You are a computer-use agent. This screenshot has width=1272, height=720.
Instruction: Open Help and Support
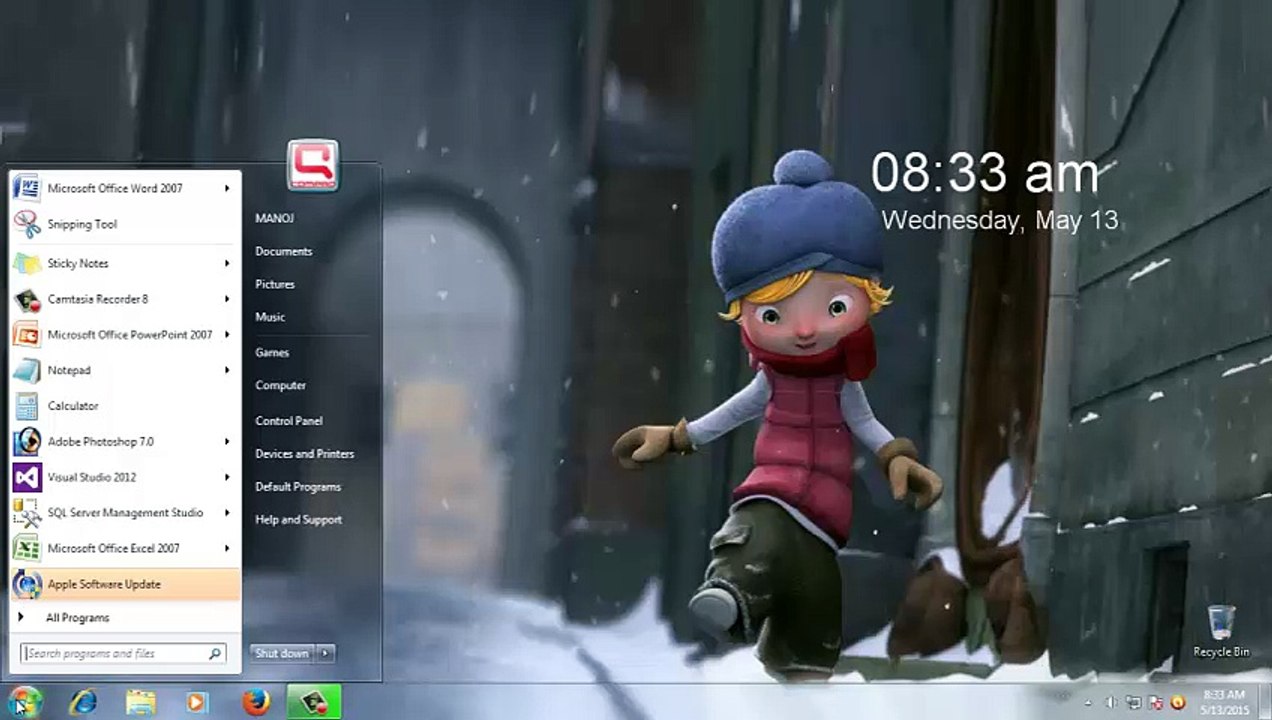click(298, 520)
